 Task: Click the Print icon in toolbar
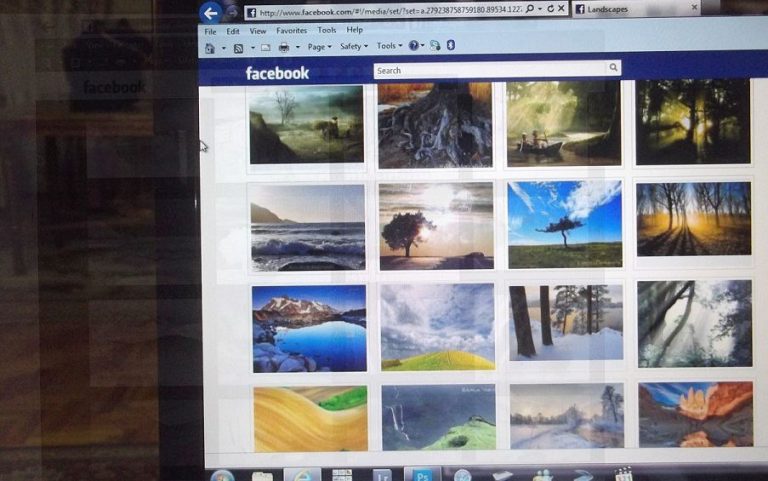click(x=284, y=47)
